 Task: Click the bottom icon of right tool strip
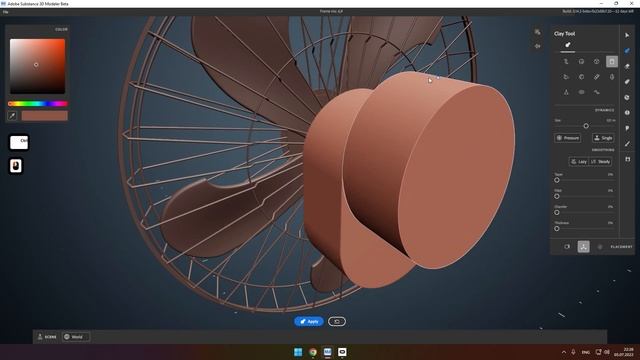pyautogui.click(x=627, y=159)
